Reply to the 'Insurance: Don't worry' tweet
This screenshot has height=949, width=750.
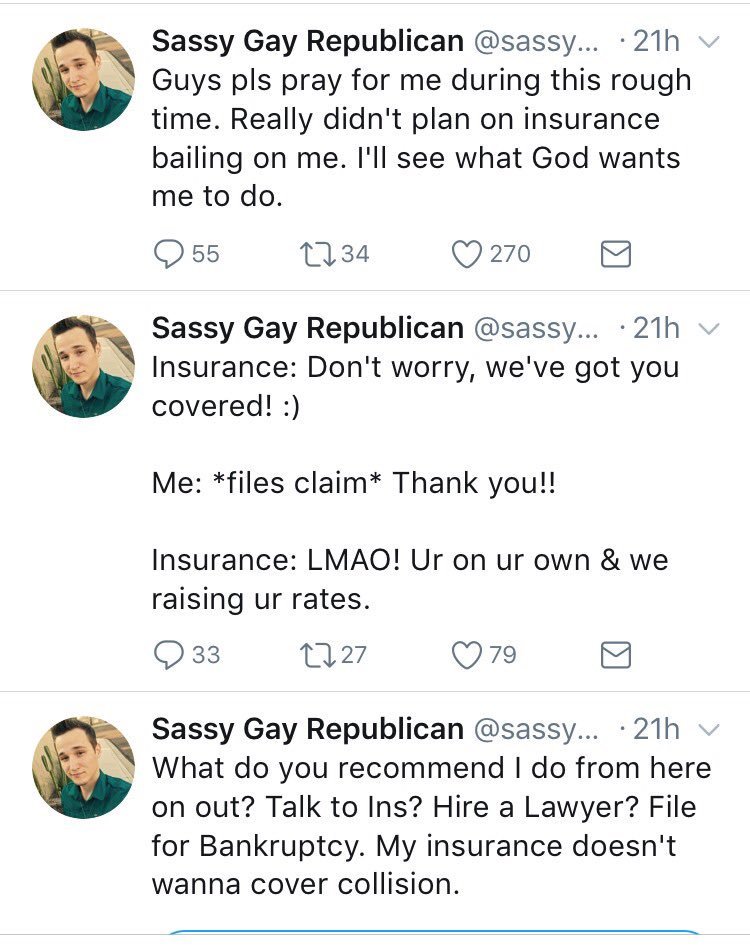tap(168, 654)
